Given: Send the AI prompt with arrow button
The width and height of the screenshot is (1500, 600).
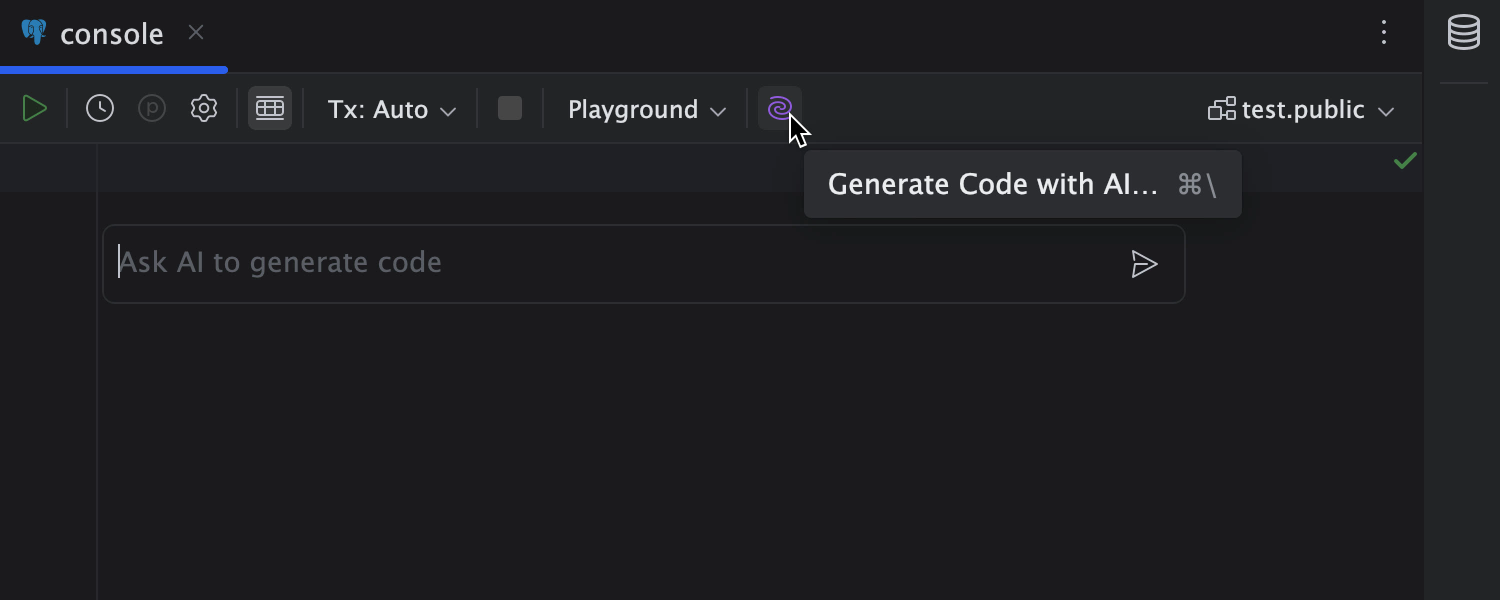Looking at the screenshot, I should tap(1144, 263).
